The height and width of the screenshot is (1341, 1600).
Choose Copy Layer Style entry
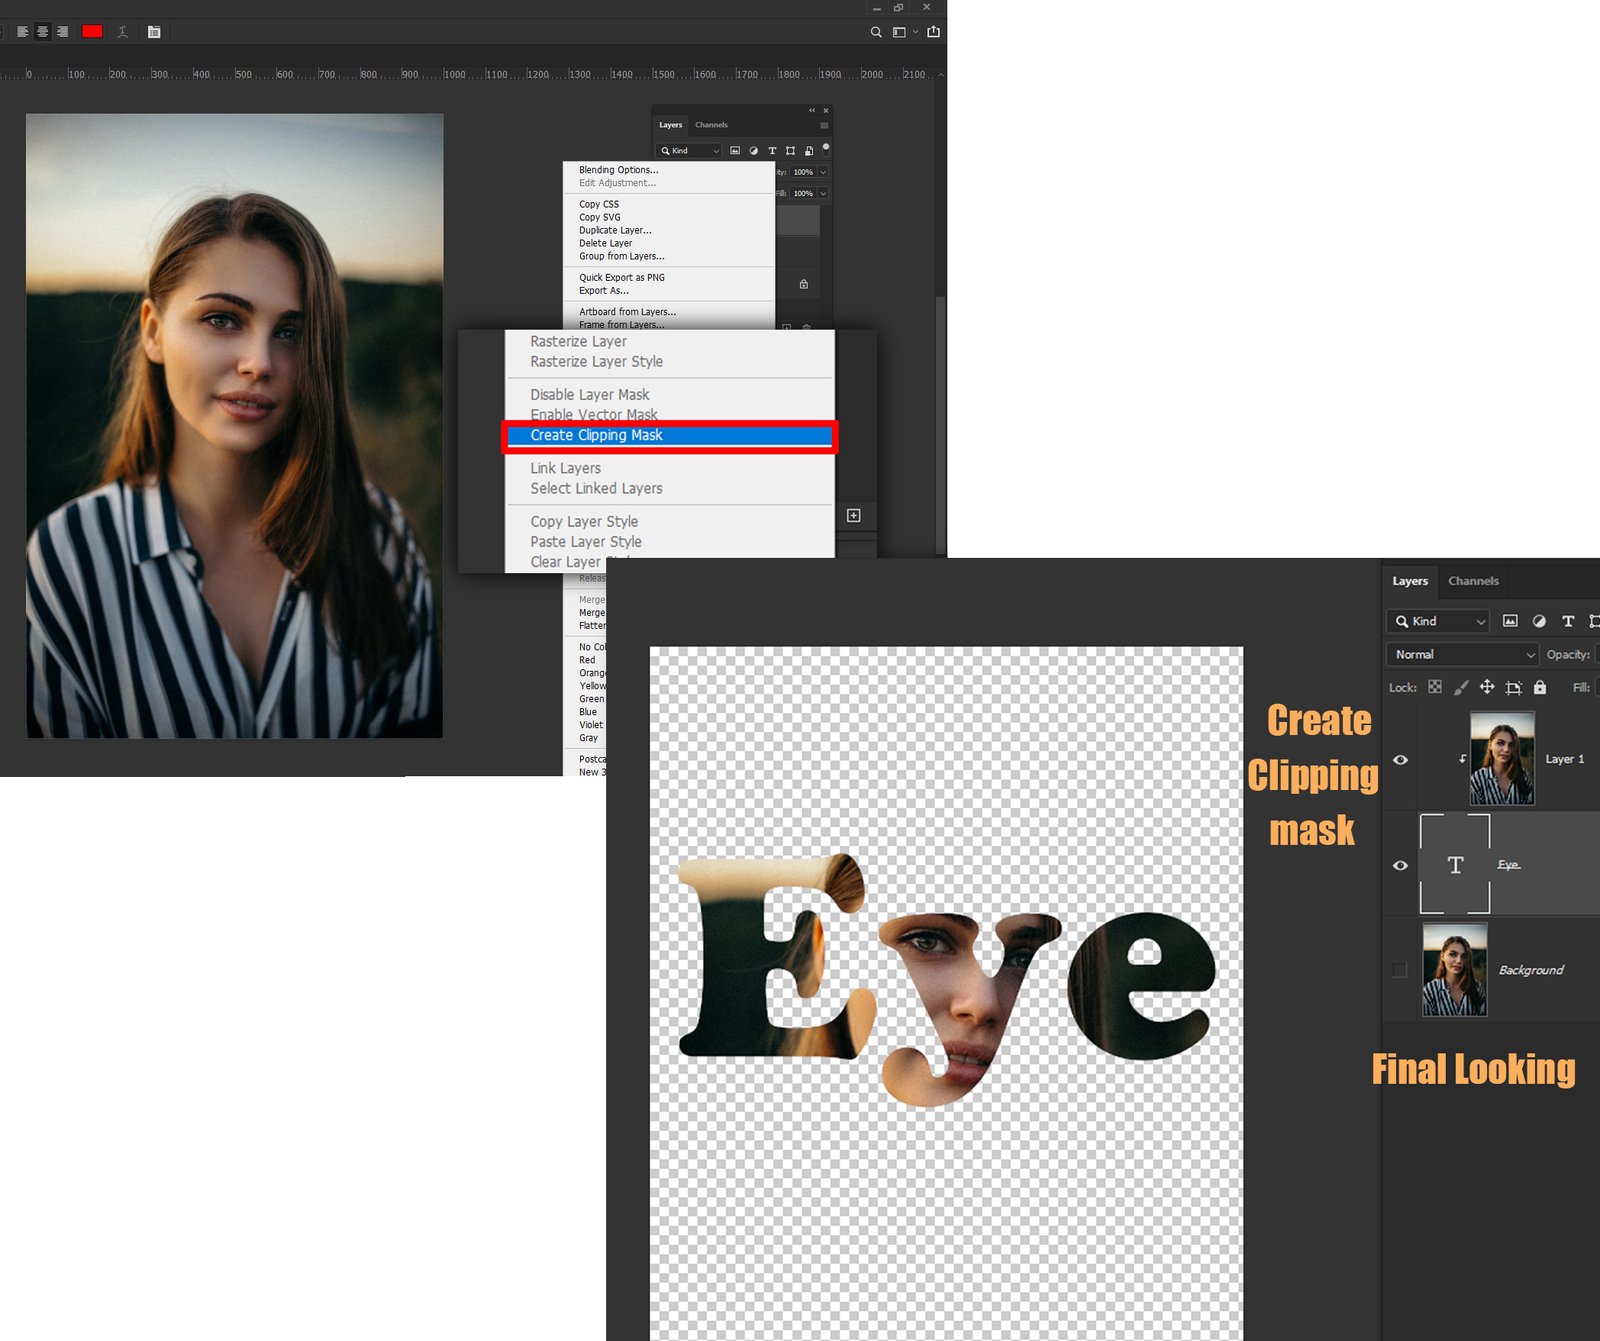tap(584, 522)
